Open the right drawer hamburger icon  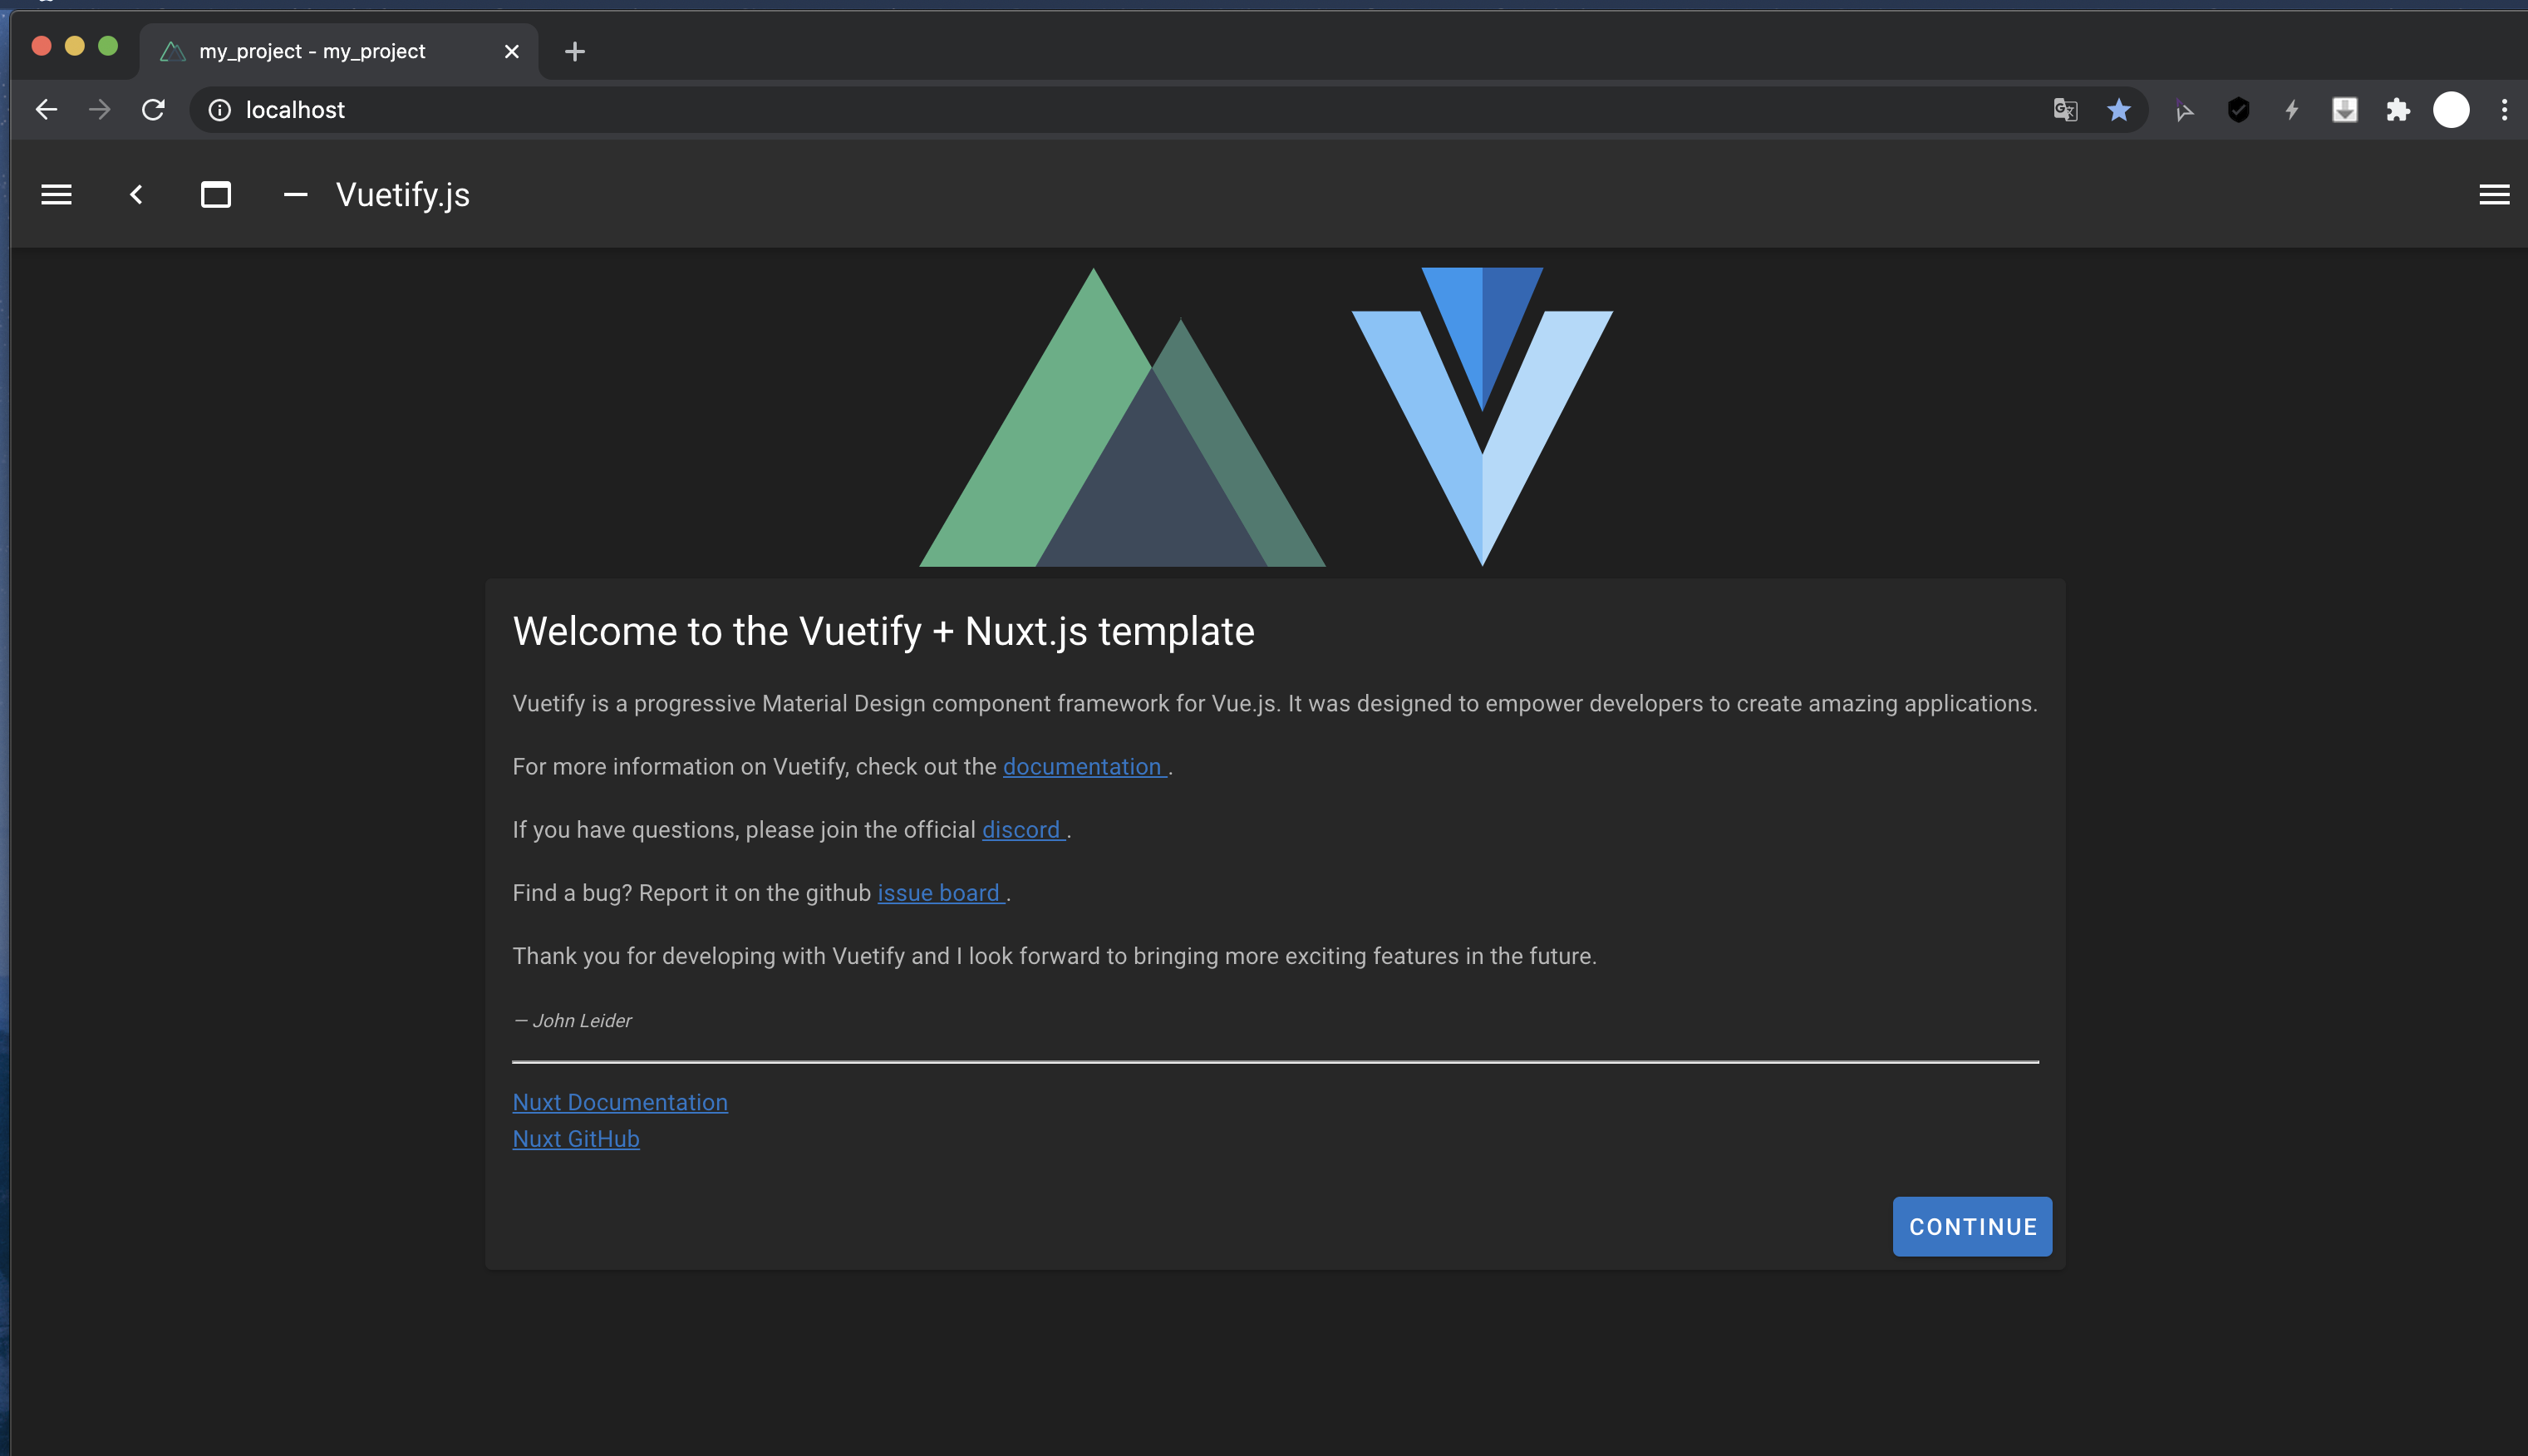(2494, 194)
